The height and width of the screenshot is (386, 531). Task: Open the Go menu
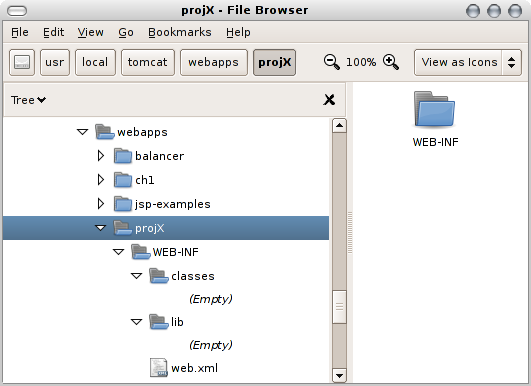click(x=126, y=32)
